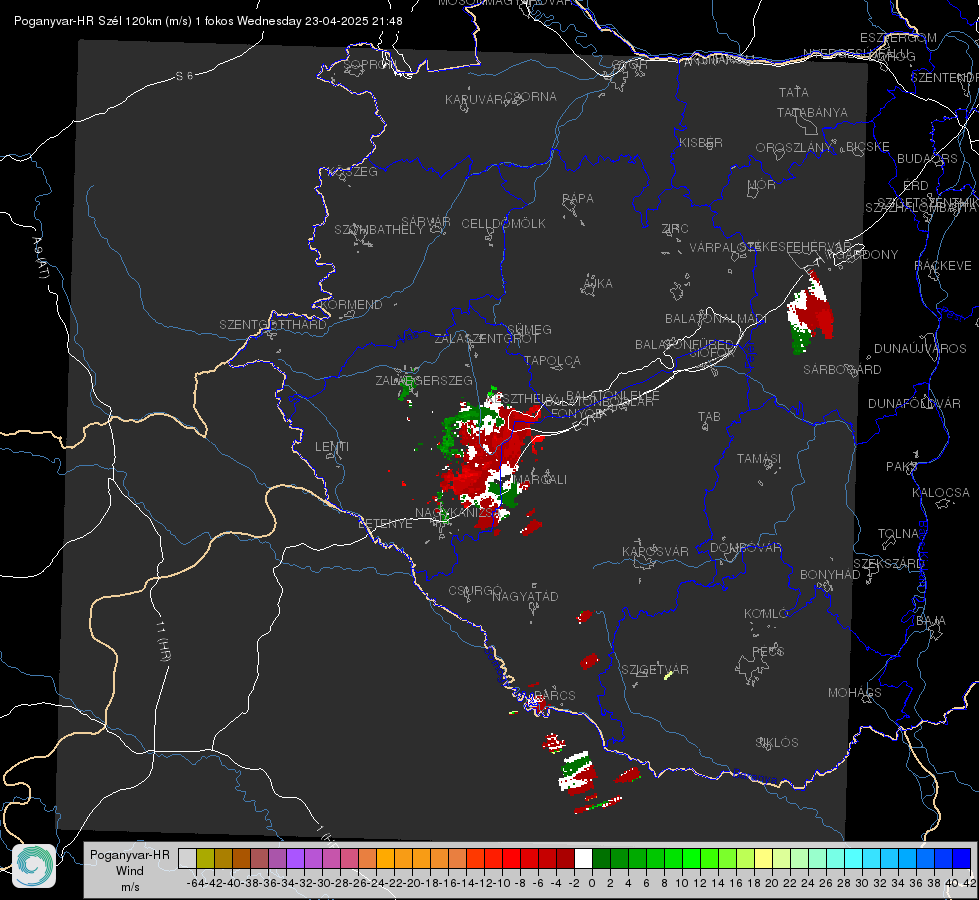
Task: Click the 'MOR' town label
Action: pos(762,184)
